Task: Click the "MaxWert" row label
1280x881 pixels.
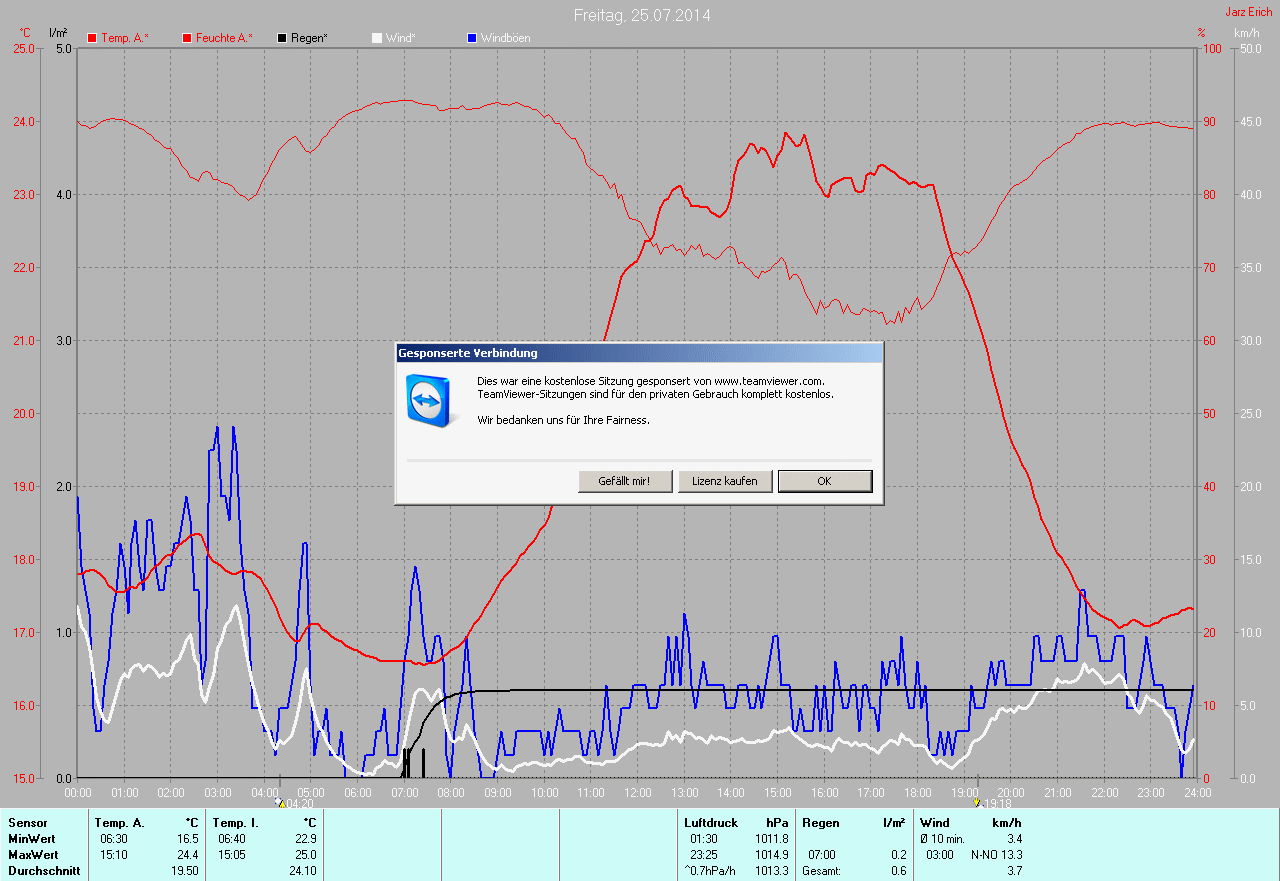Action: (x=33, y=855)
